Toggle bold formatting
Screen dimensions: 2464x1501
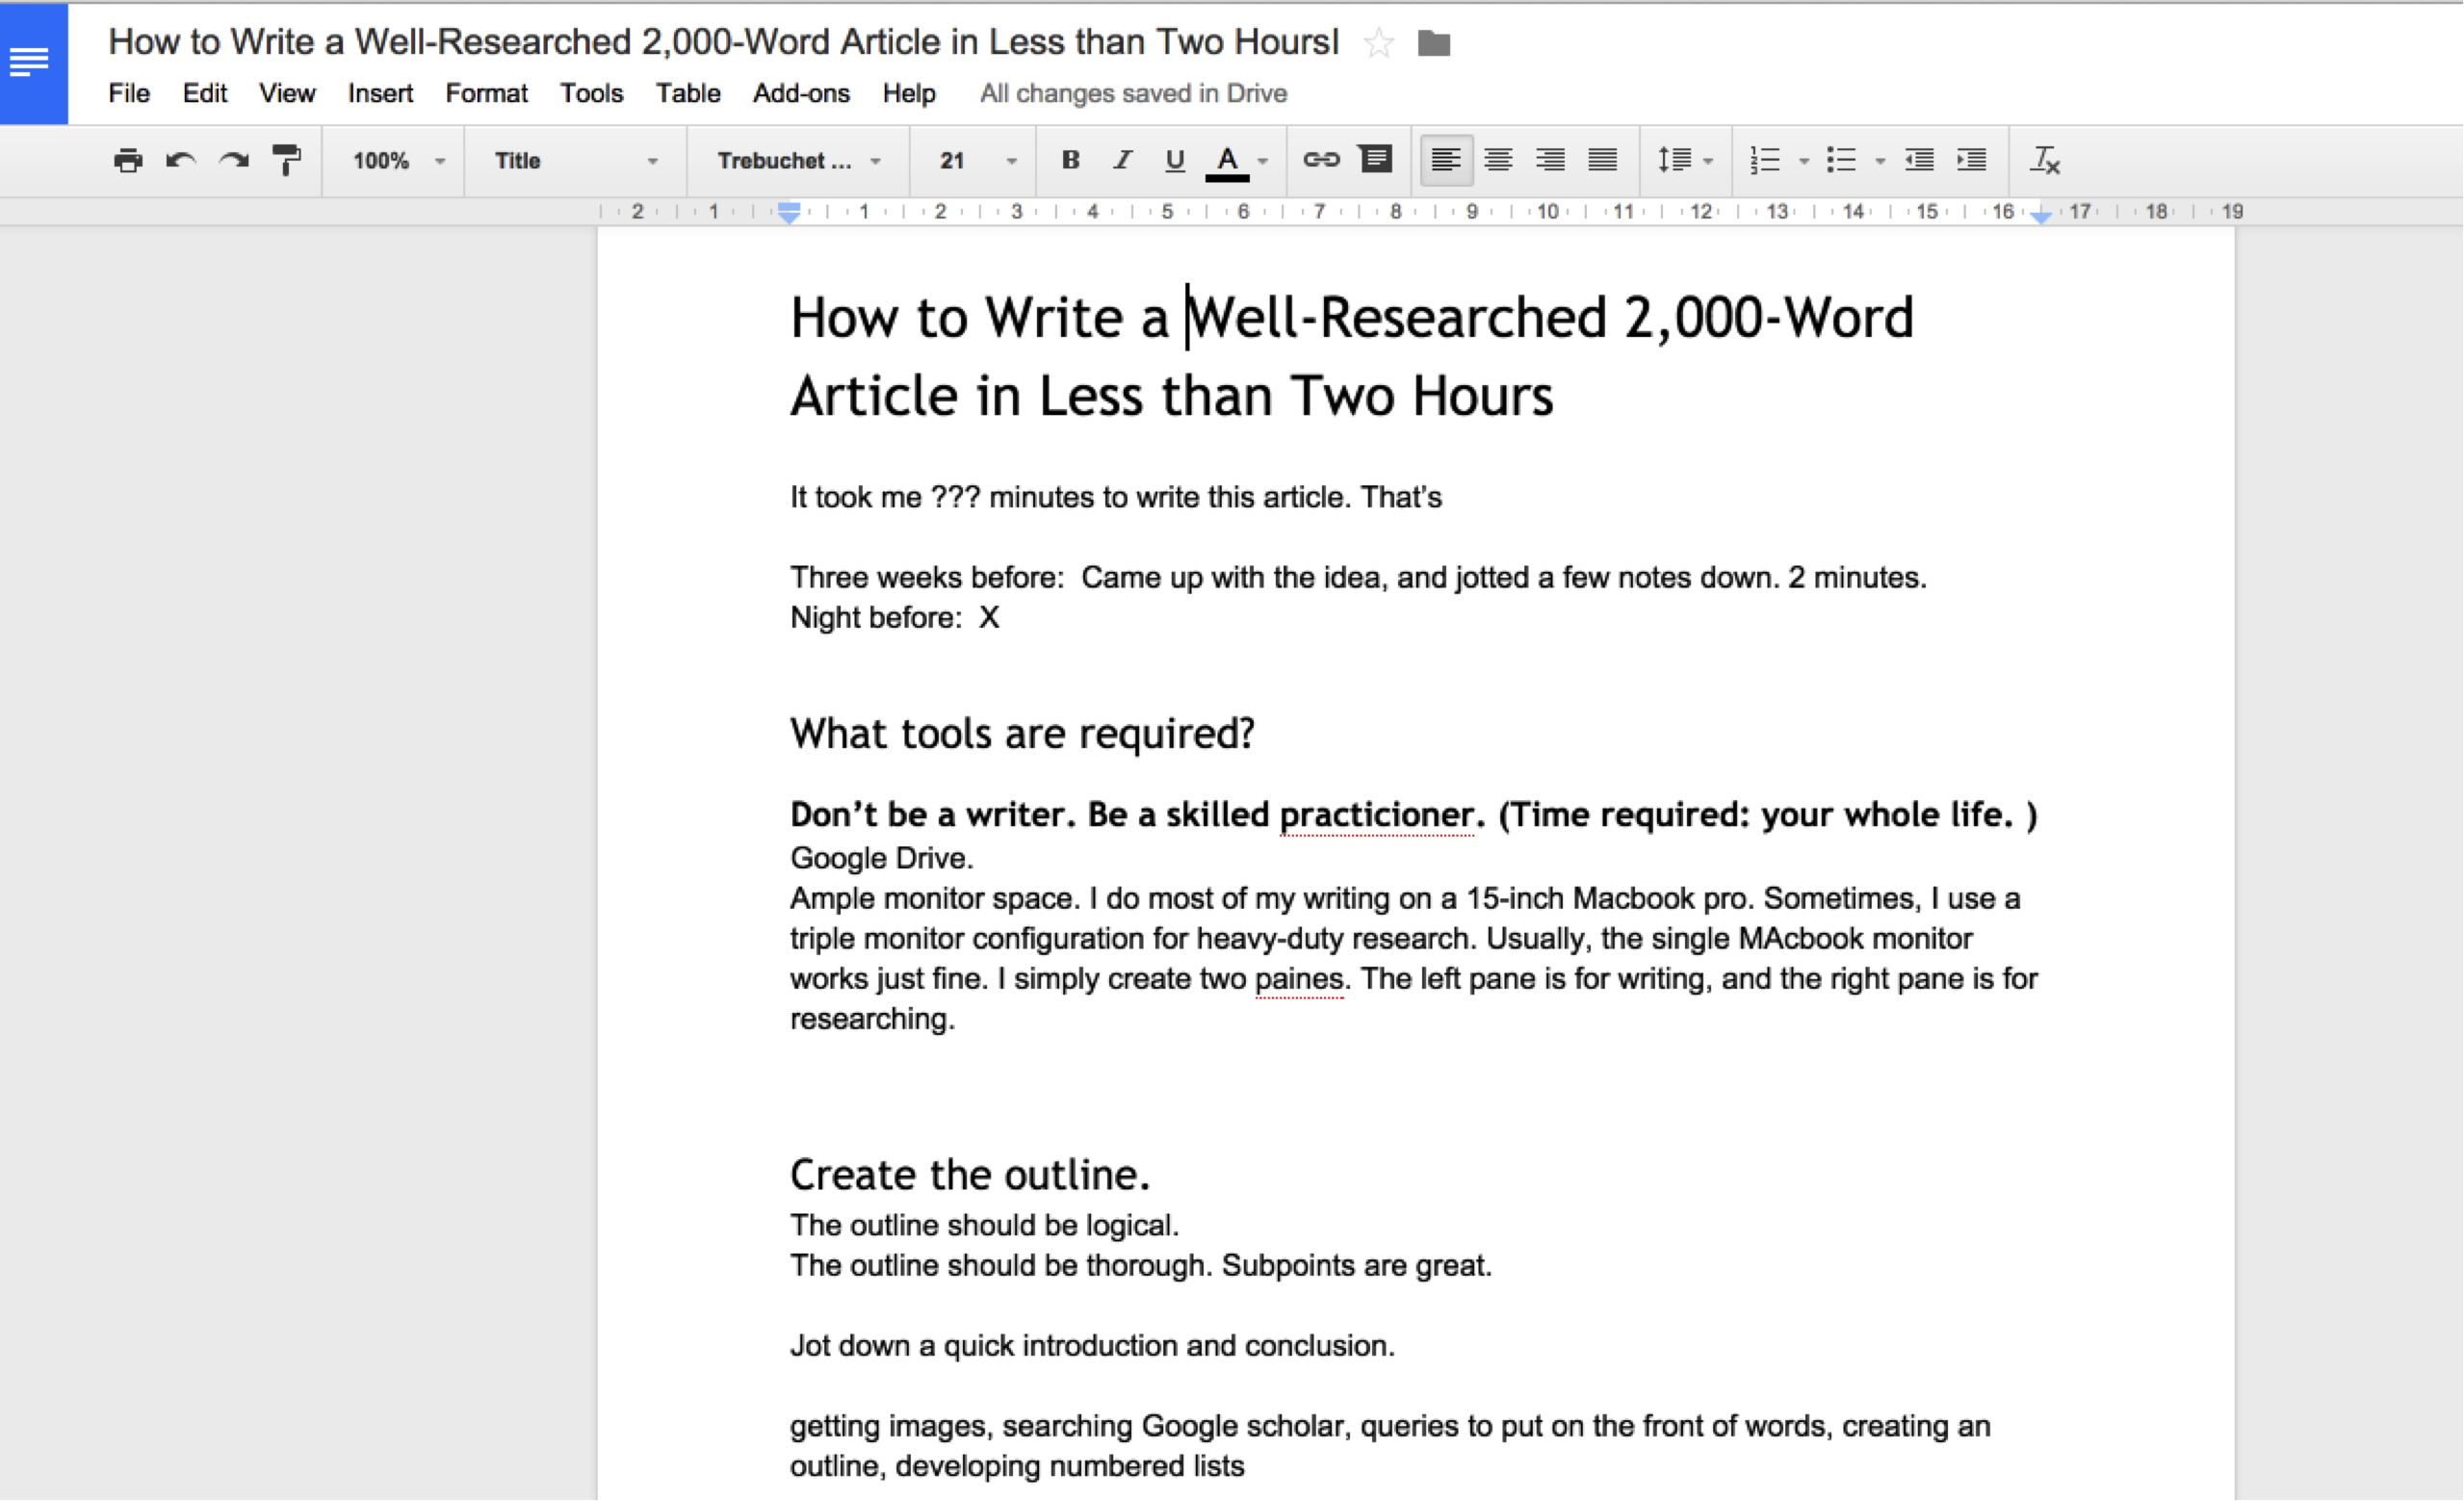click(1069, 160)
